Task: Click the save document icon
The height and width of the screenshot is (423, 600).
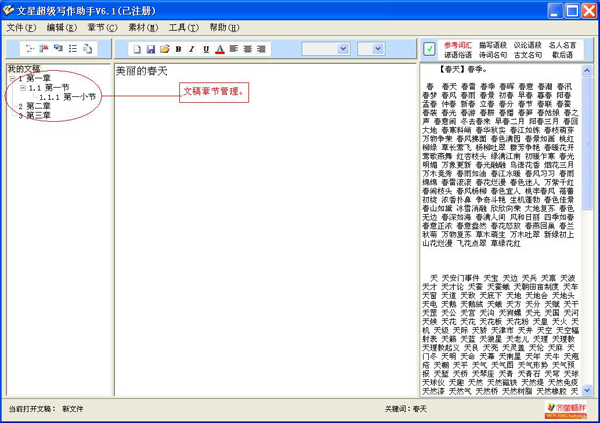Action: [150, 48]
